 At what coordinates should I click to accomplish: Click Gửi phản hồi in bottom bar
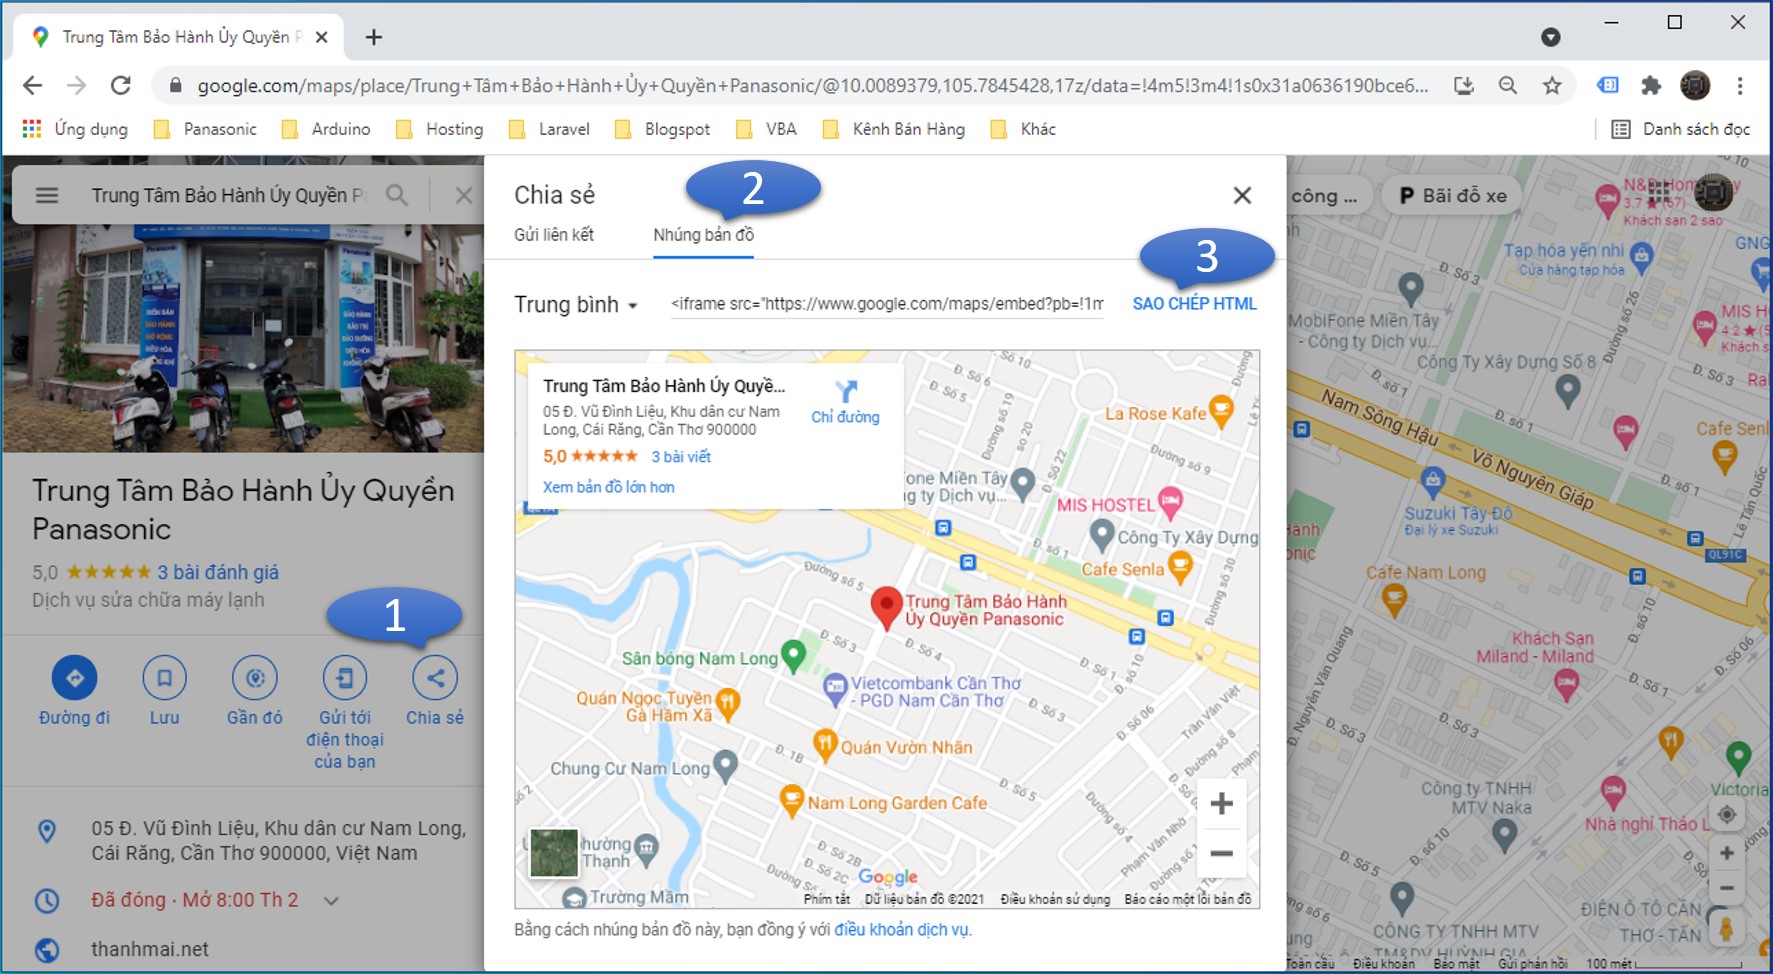point(1533,964)
